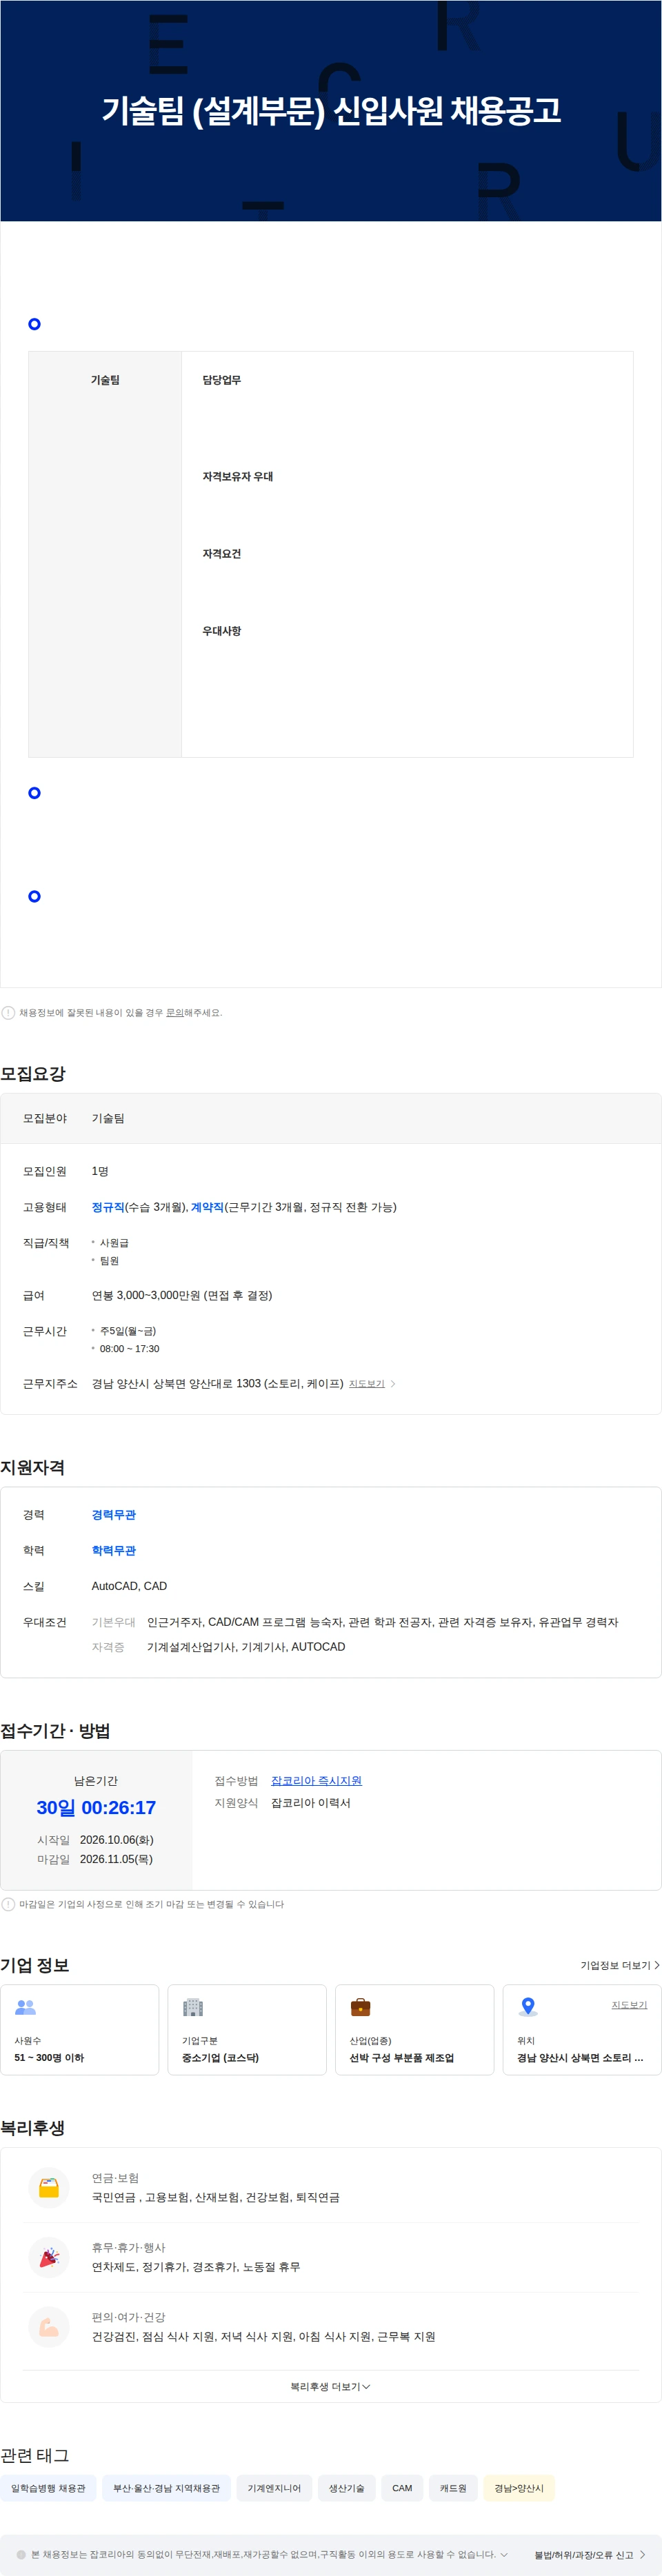The height and width of the screenshot is (2576, 662).
Task: Select the 경남>양산시 tag
Action: tap(519, 2488)
